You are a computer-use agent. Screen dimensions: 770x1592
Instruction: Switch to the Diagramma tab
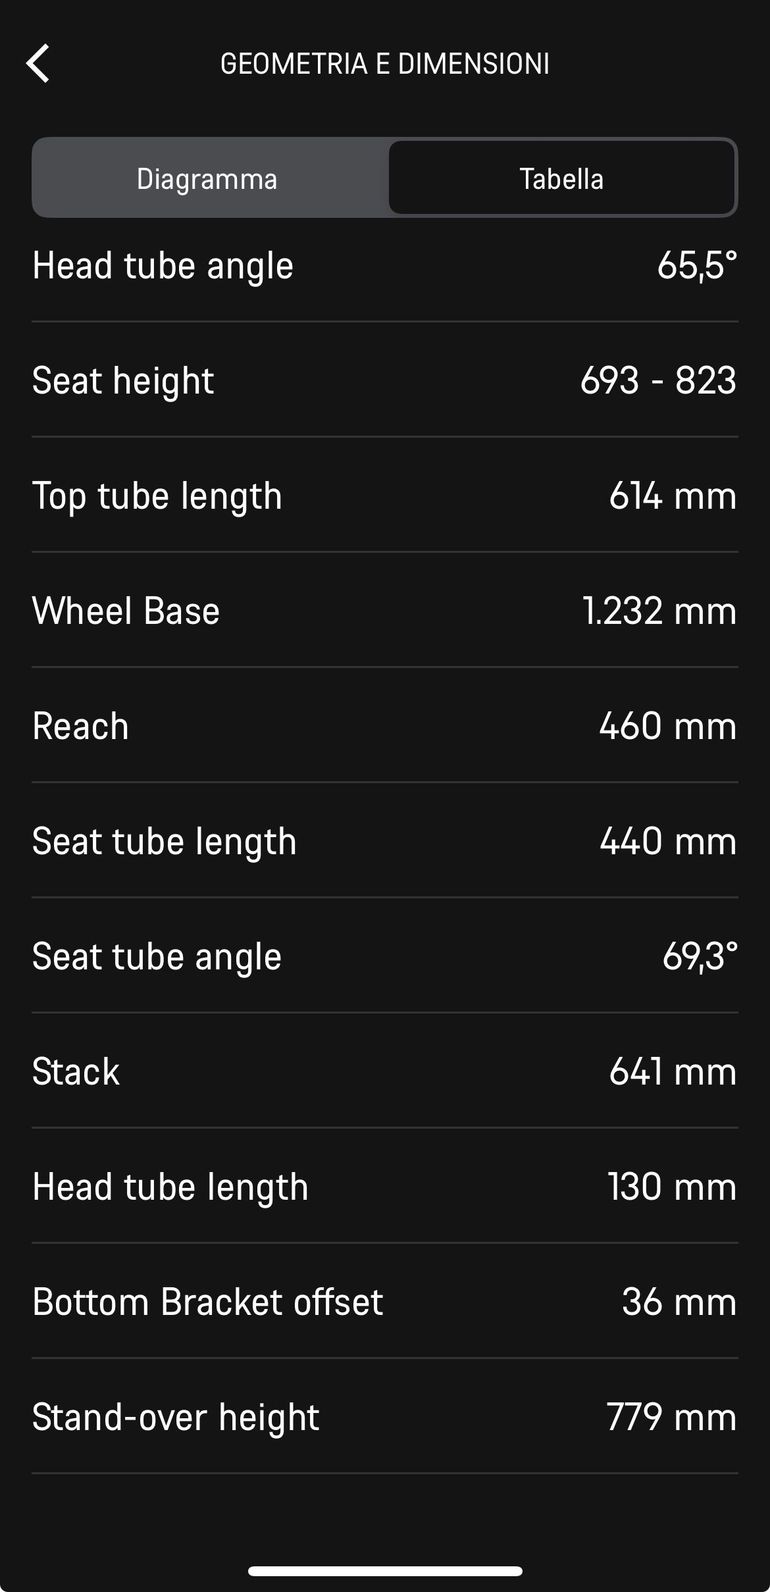(x=207, y=179)
